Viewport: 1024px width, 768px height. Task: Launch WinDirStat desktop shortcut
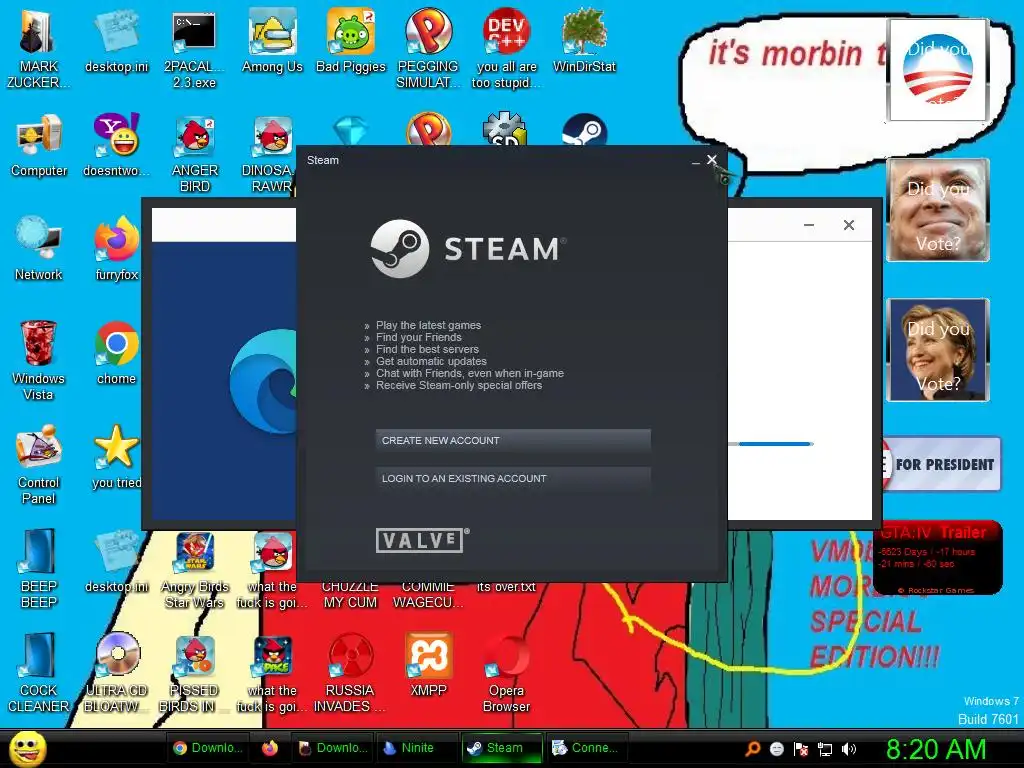click(584, 40)
